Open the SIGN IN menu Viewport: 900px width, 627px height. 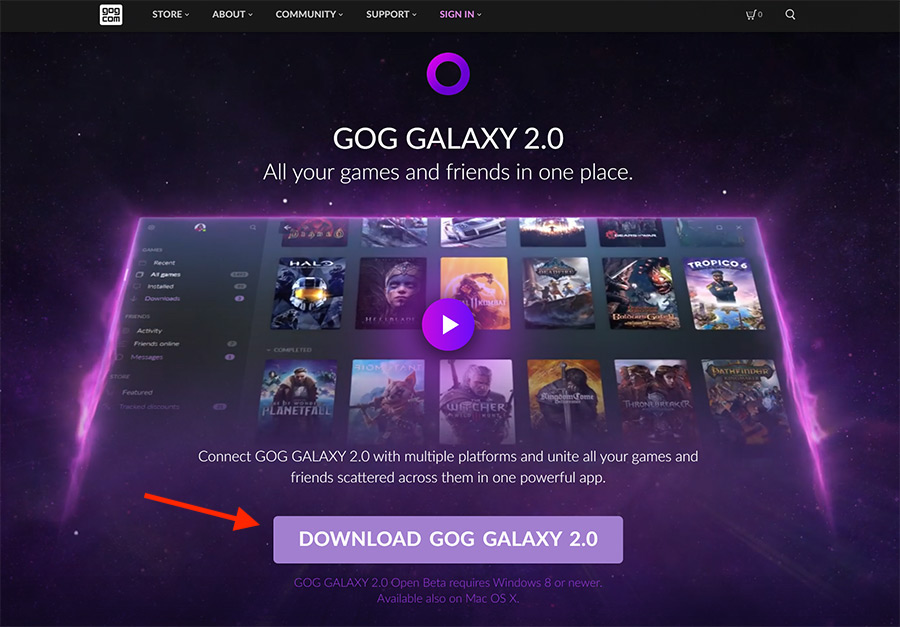point(460,14)
